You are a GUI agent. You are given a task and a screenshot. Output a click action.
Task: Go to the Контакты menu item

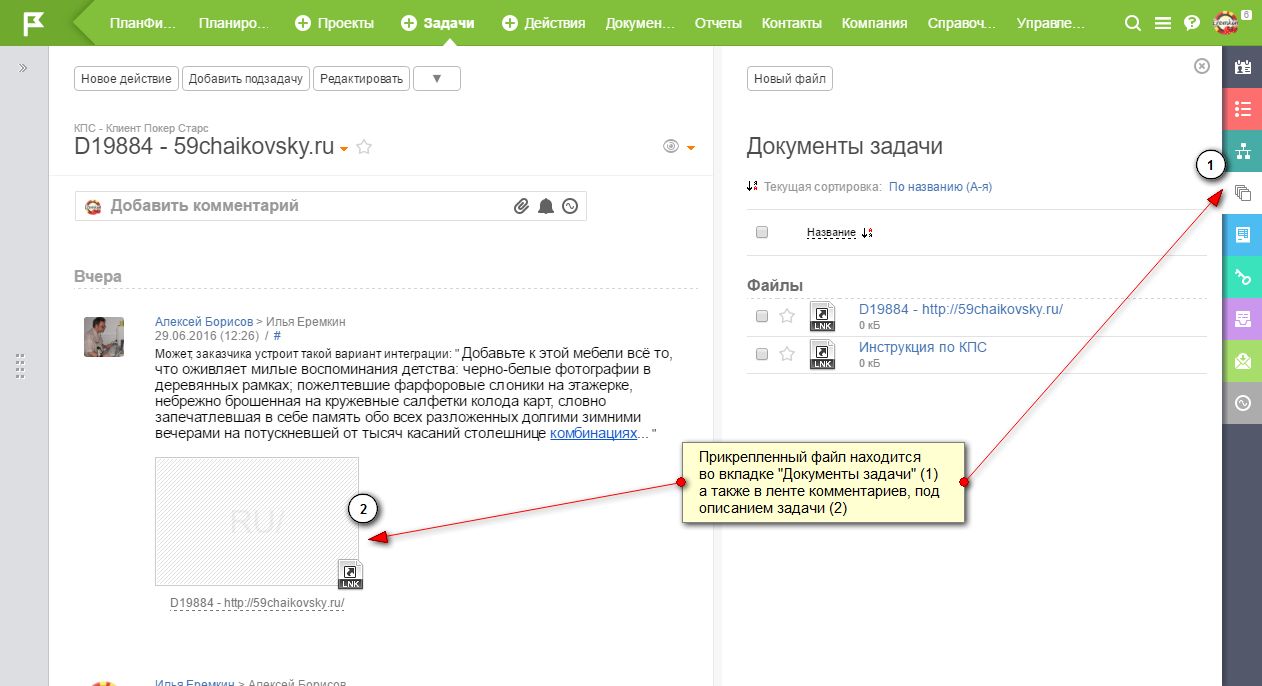tap(791, 23)
